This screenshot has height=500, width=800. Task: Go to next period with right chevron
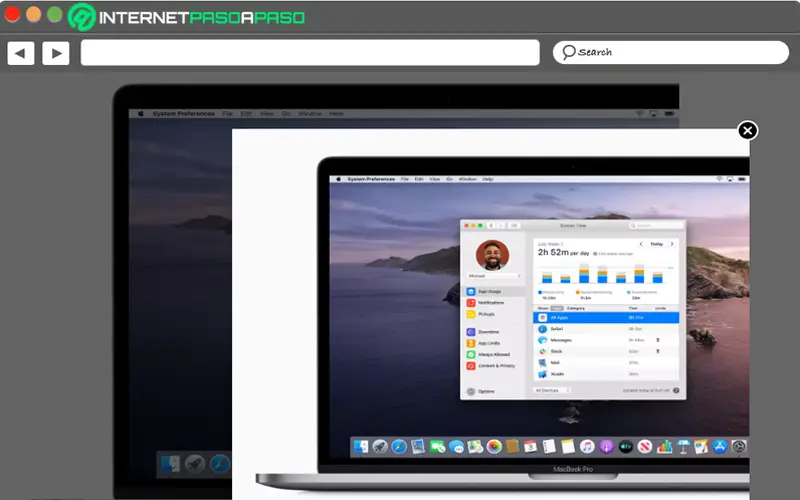[672, 244]
